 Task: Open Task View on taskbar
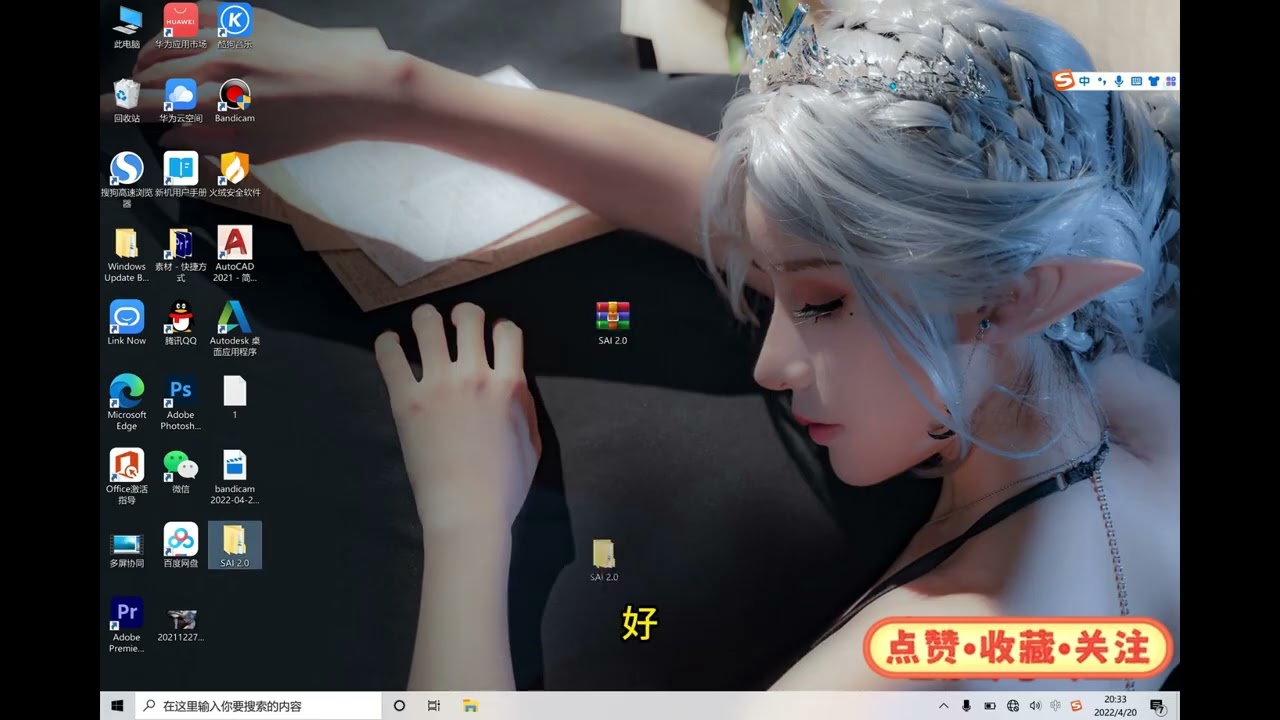pos(434,706)
